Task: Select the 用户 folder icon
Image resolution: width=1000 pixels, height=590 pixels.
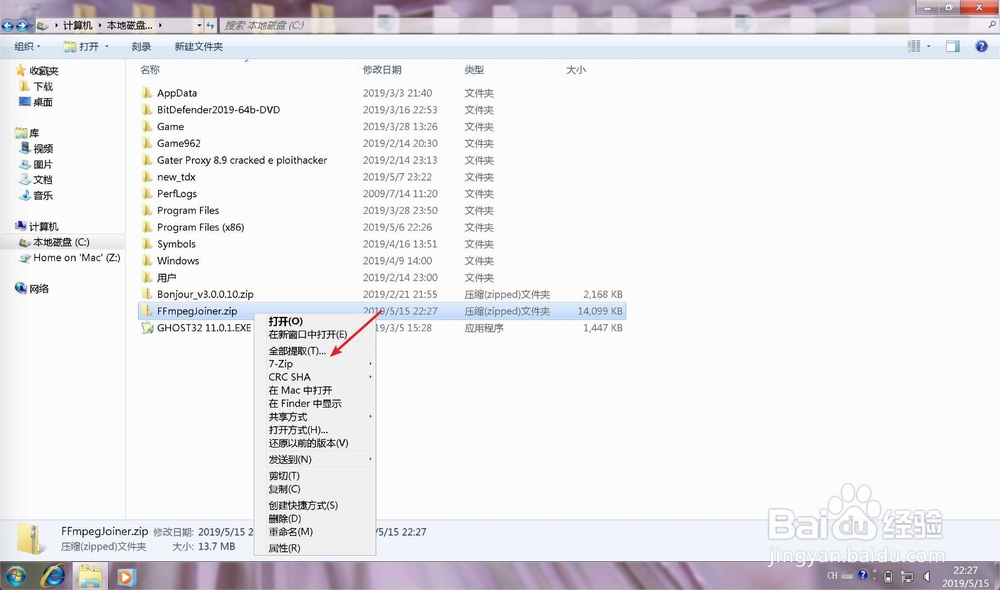Action: pyautogui.click(x=147, y=277)
